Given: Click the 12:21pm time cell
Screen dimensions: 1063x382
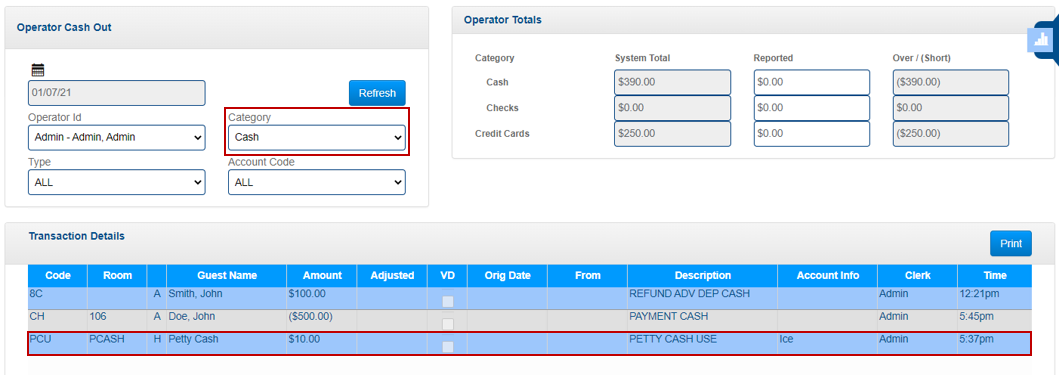Looking at the screenshot, I should coord(995,299).
